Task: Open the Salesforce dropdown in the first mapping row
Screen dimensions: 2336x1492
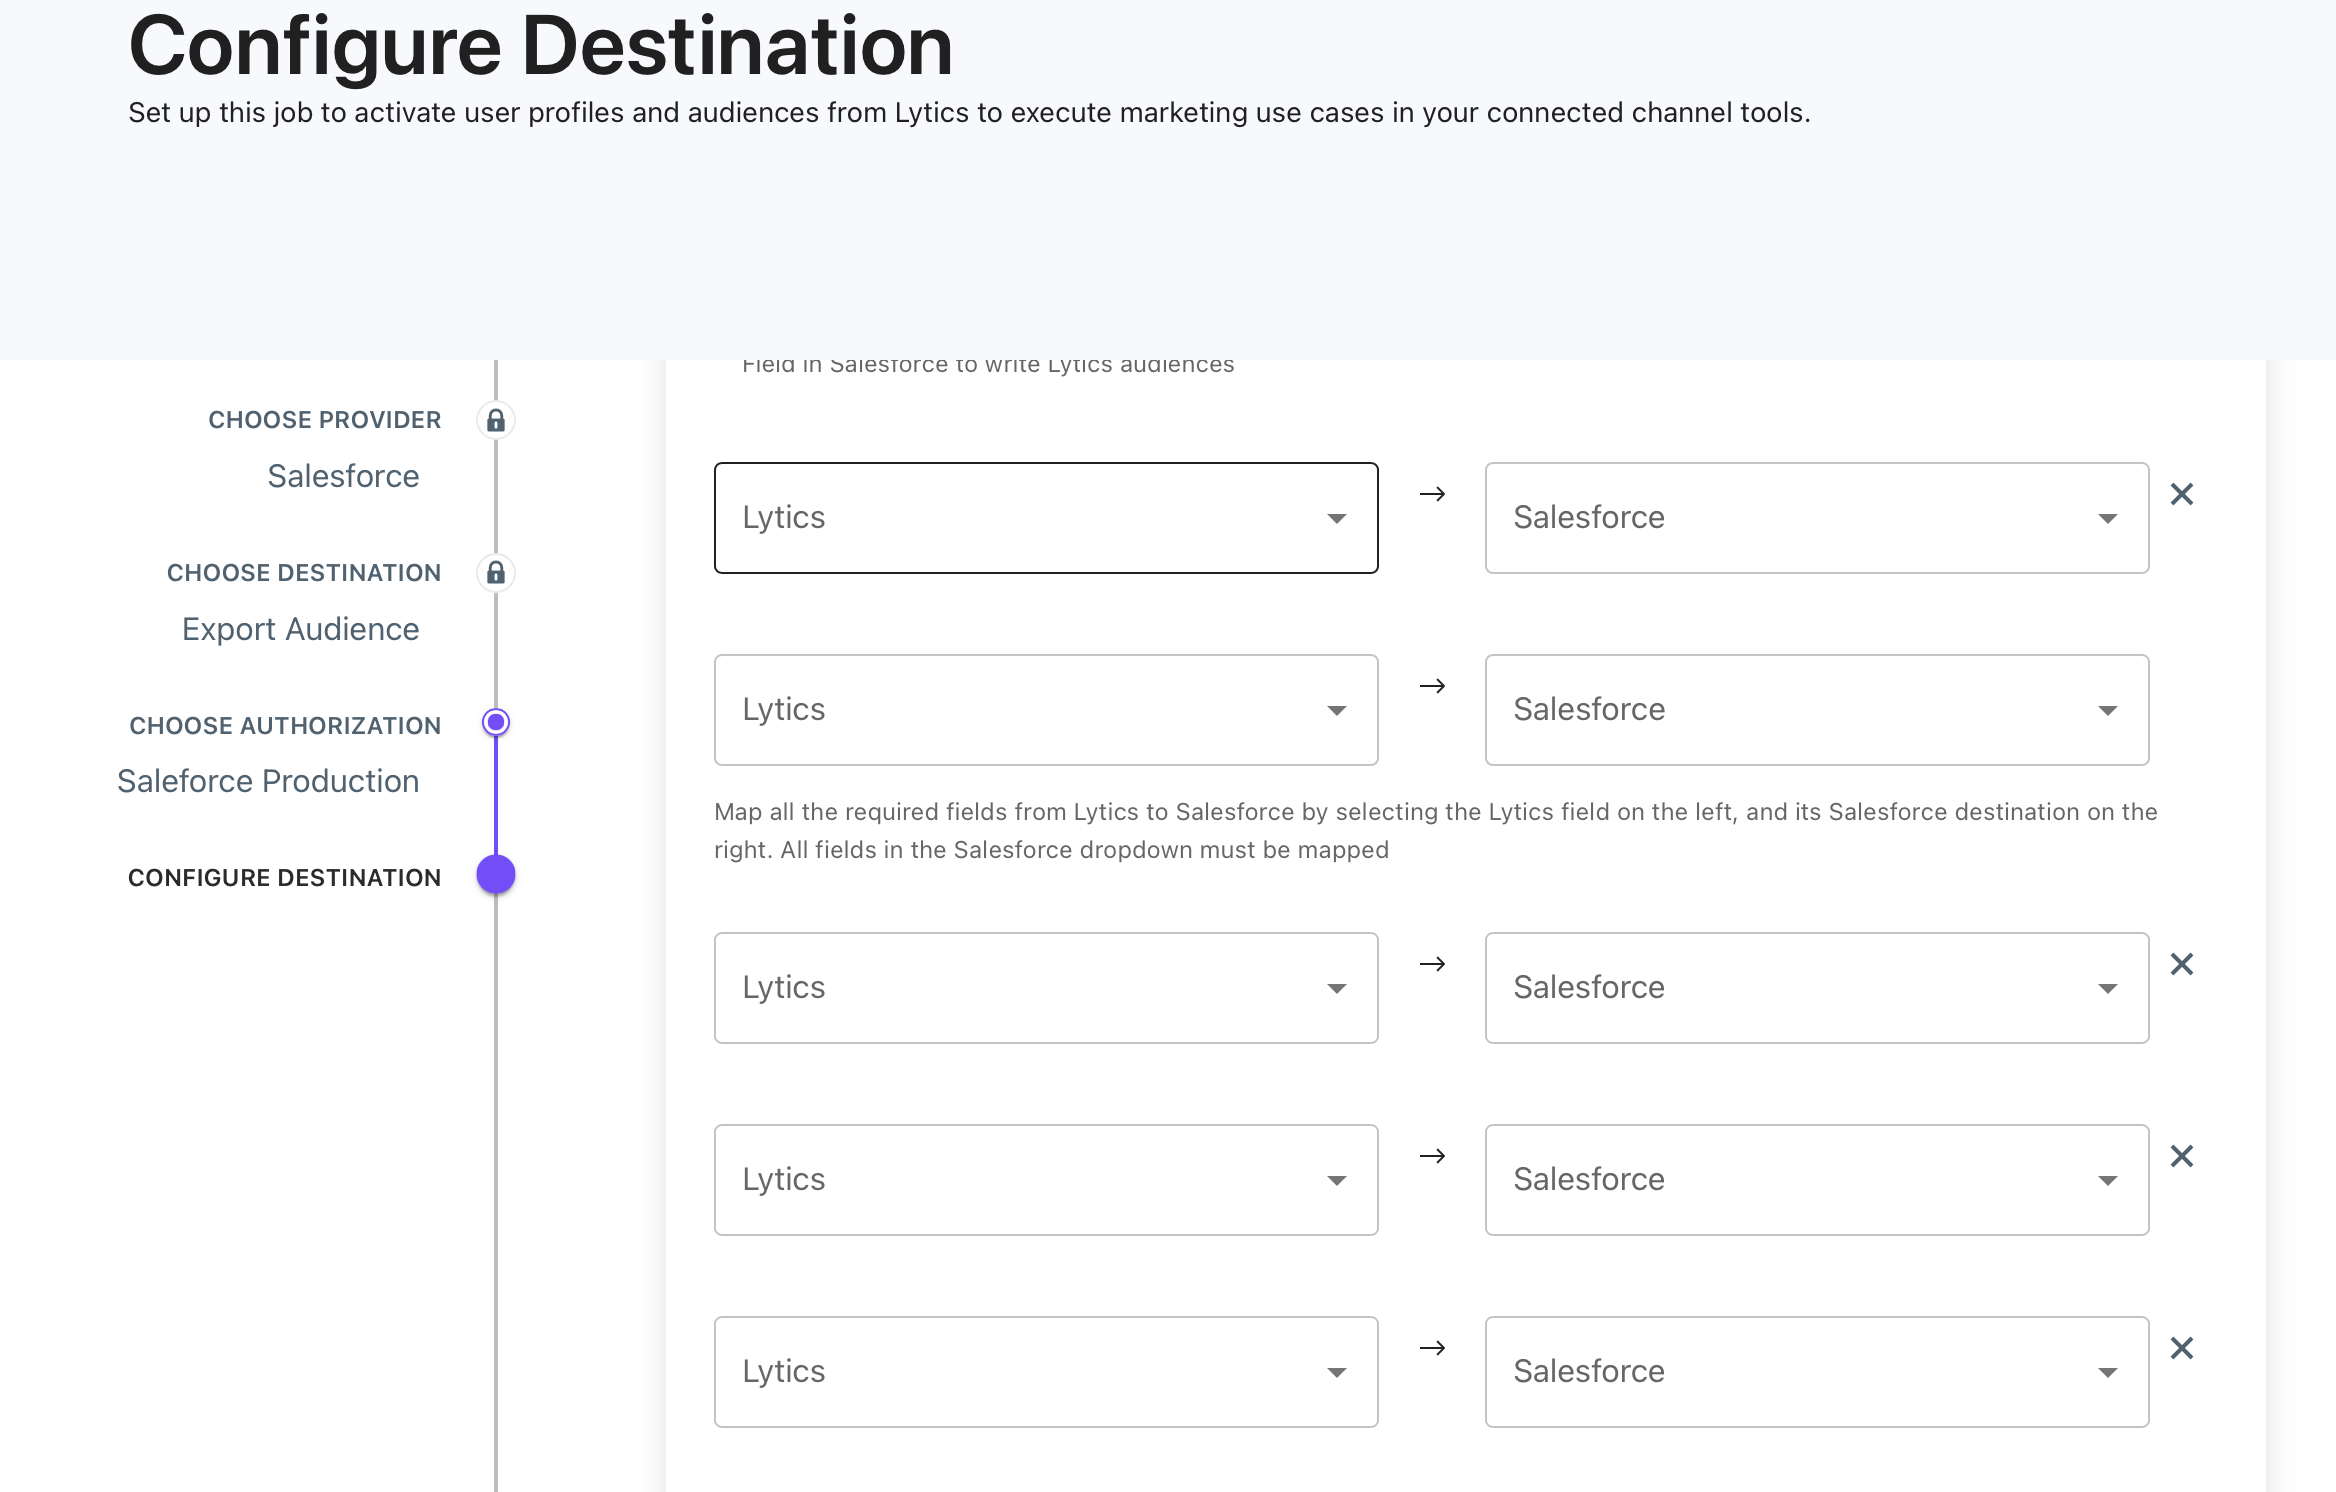Action: click(x=1817, y=518)
